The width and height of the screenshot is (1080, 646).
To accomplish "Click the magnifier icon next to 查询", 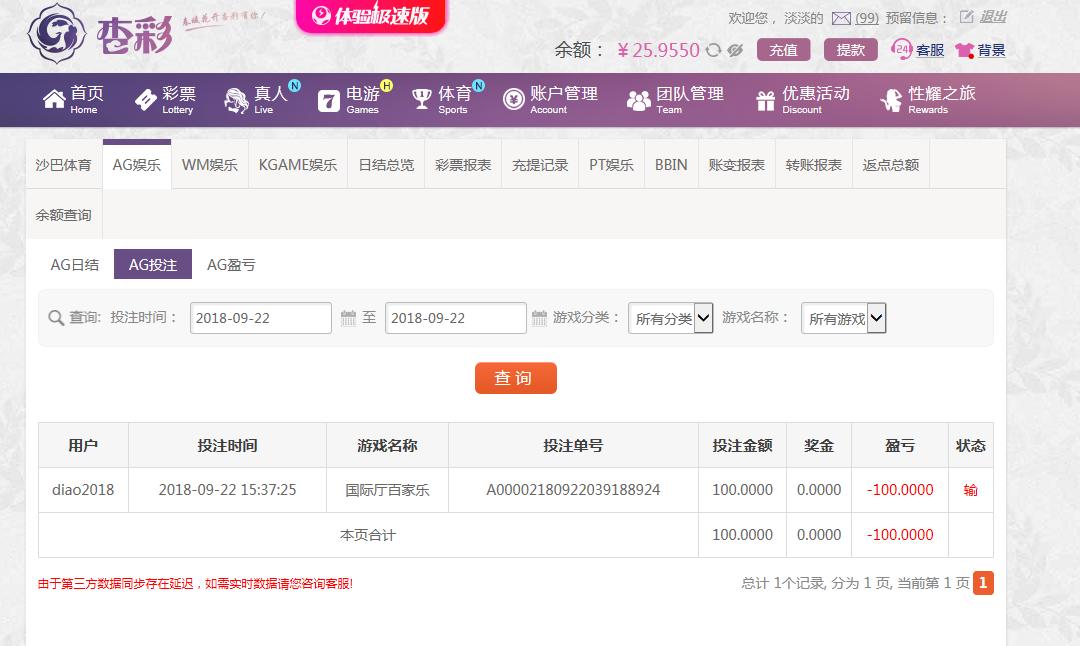I will click(57, 318).
